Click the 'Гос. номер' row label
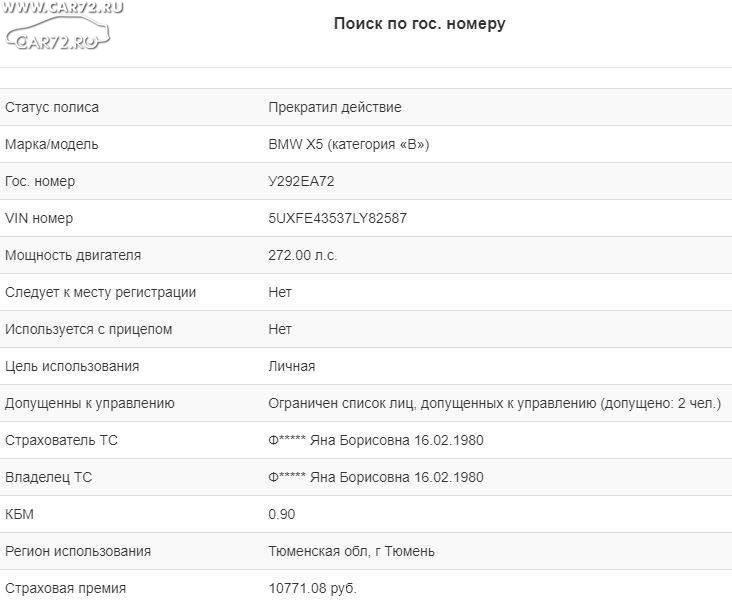The width and height of the screenshot is (732, 608). [40, 181]
